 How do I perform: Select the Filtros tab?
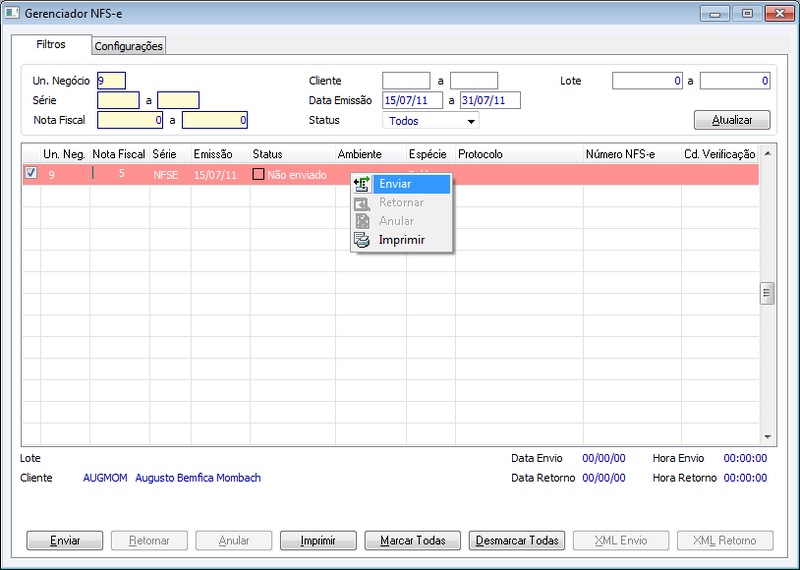tap(51, 44)
